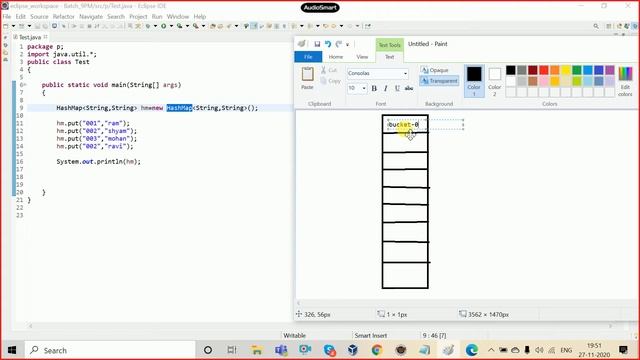Screen dimensions: 640x360
Task: Click Cut in Paint's Clipboard group
Action: point(329,70)
